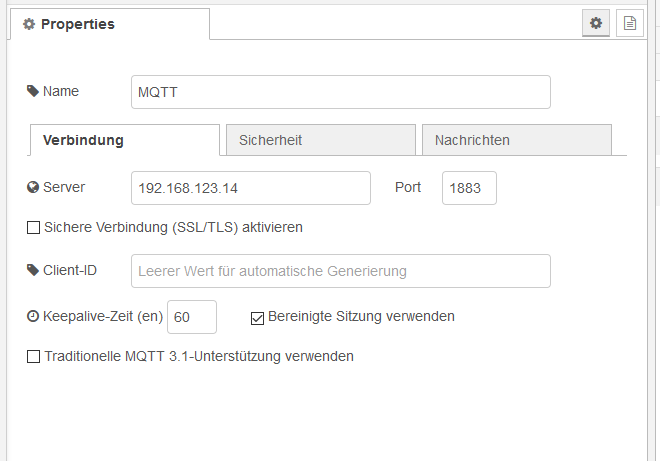The height and width of the screenshot is (461, 660).
Task: Open node settings via the gear icon button
Action: 596,23
